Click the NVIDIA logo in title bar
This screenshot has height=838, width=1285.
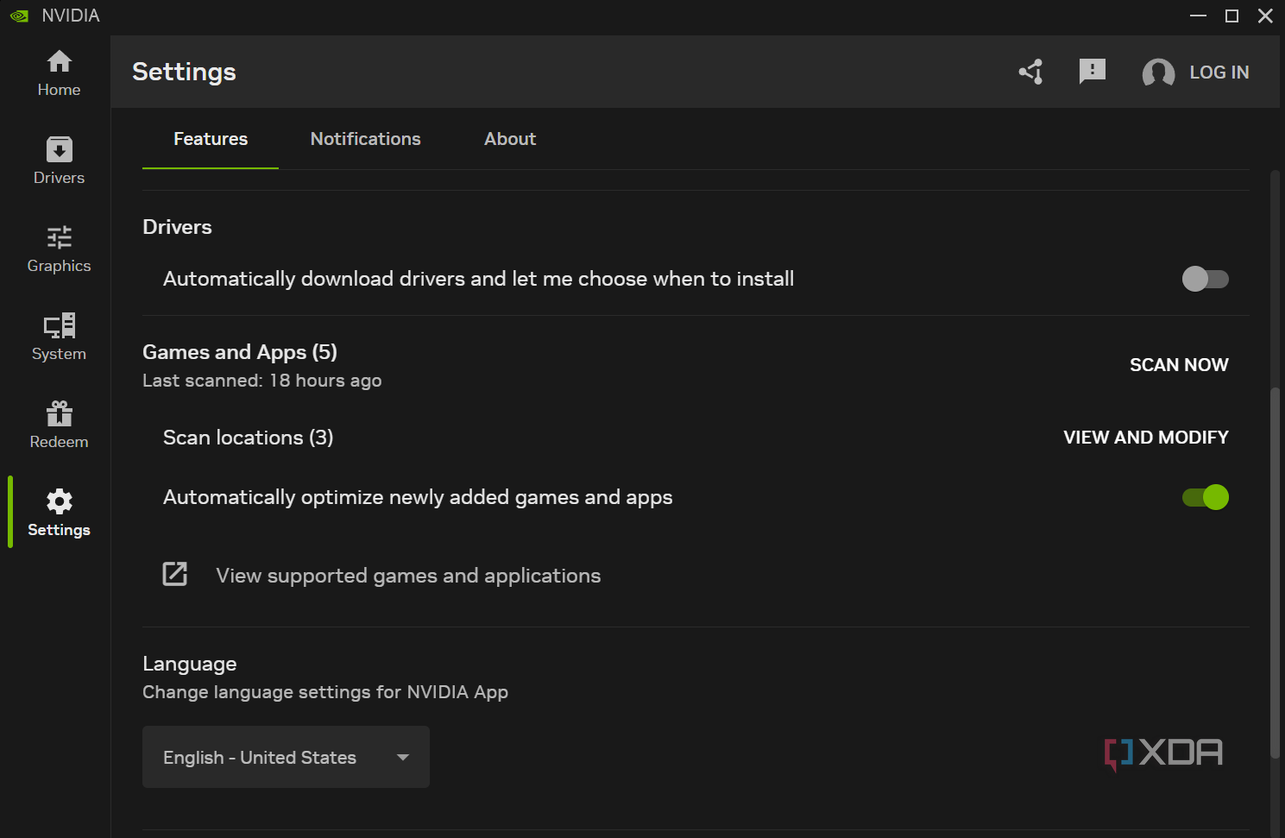click(19, 16)
